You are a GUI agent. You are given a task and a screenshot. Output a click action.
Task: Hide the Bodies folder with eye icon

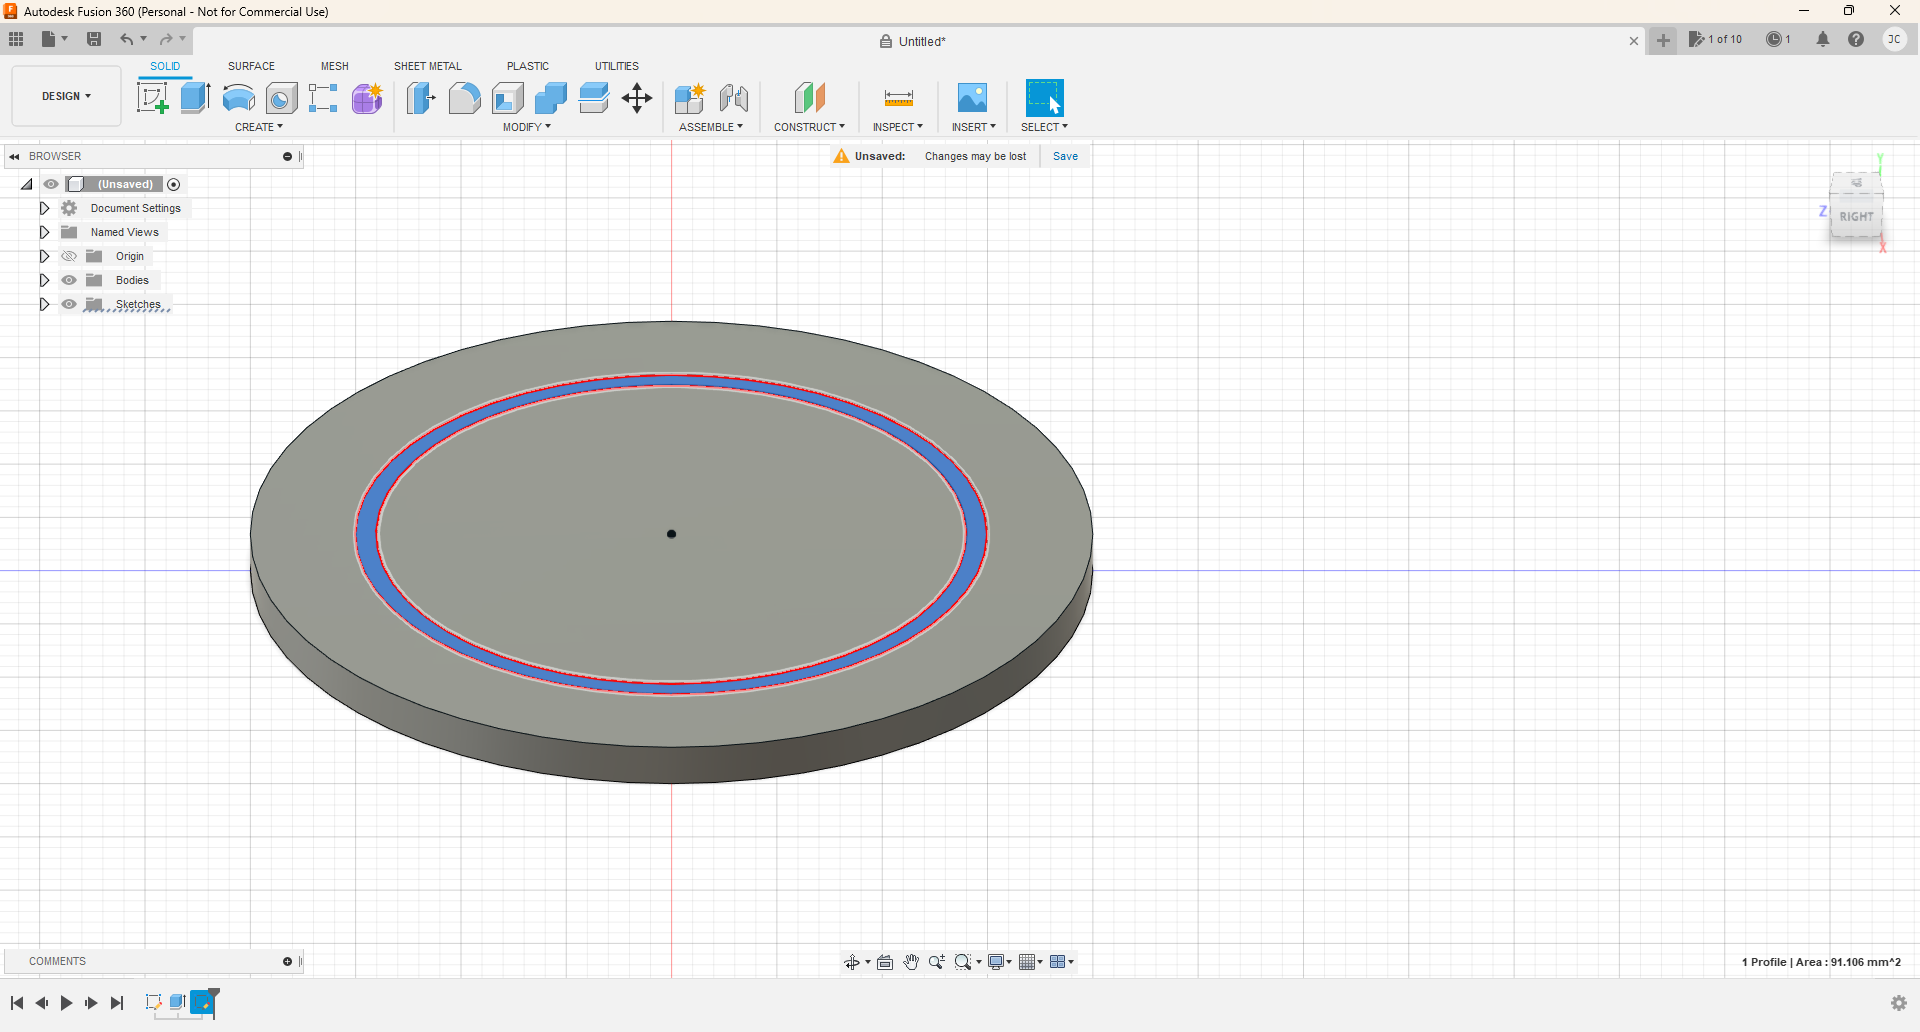coord(69,280)
